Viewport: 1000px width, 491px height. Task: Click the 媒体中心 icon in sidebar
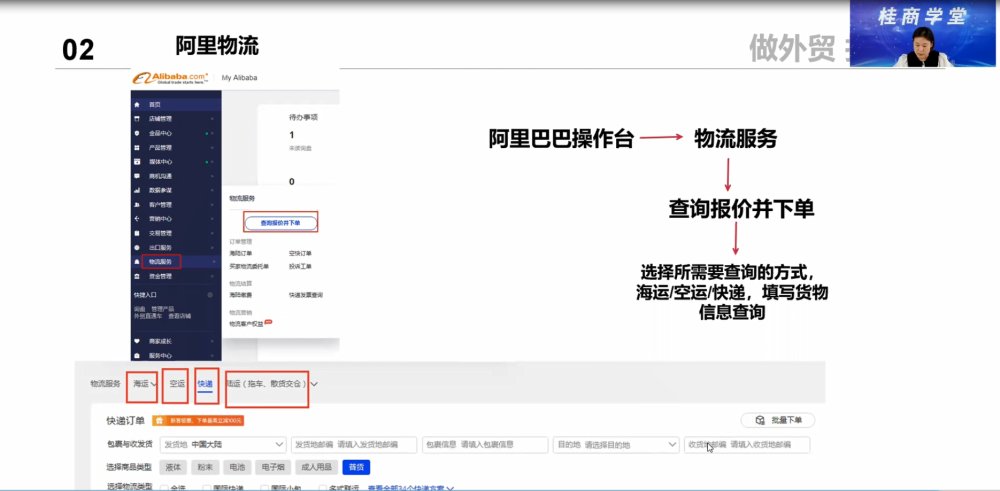[x=136, y=162]
